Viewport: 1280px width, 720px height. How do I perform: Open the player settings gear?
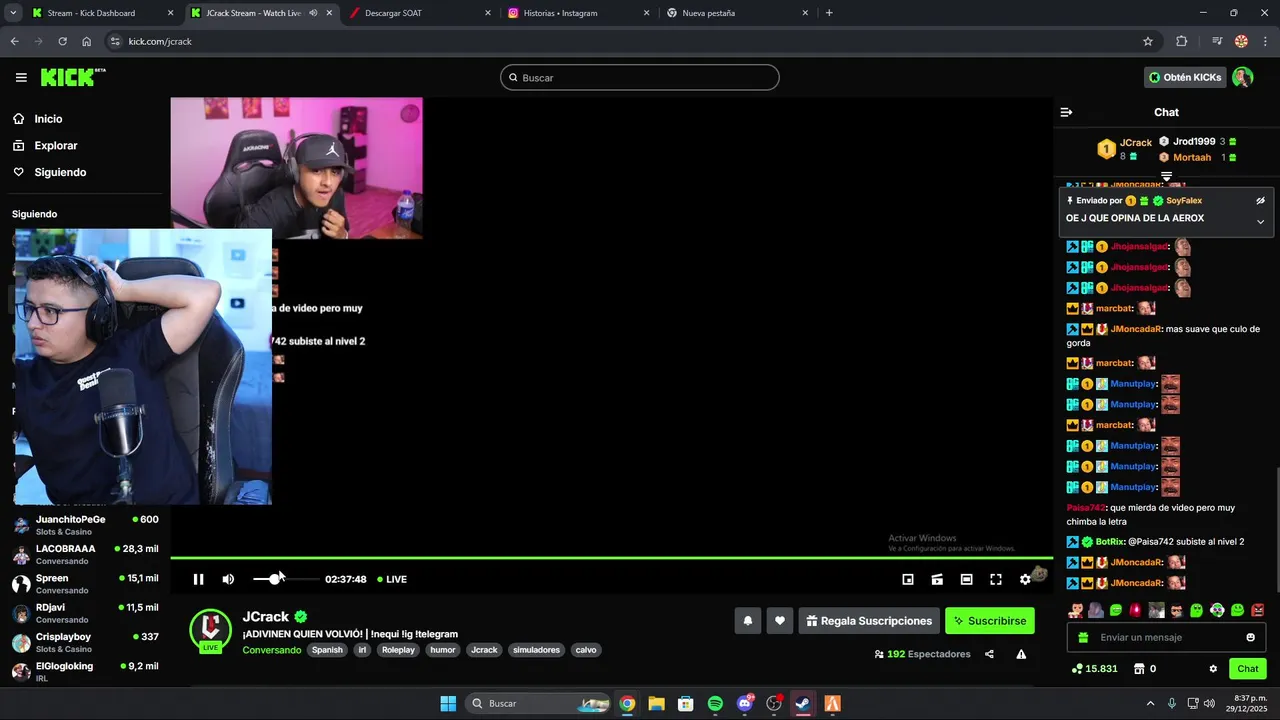tap(1025, 579)
